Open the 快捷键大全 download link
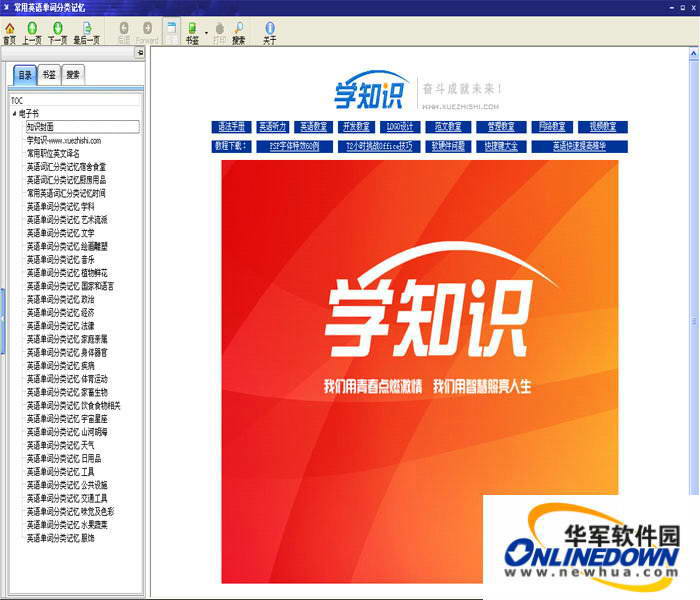 pos(501,146)
